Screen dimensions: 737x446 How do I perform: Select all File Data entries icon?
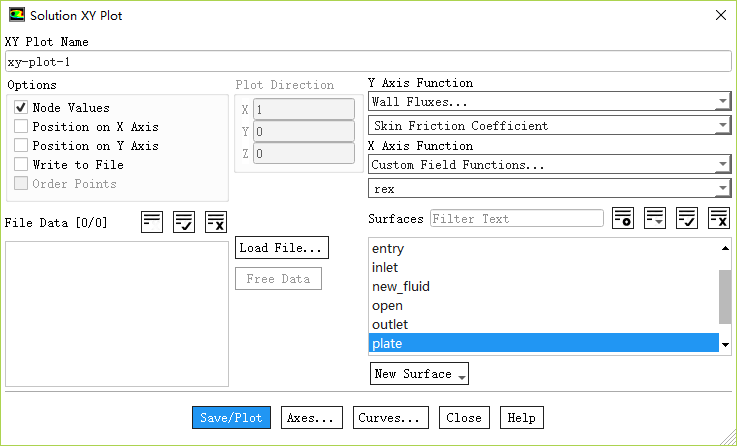[184, 222]
